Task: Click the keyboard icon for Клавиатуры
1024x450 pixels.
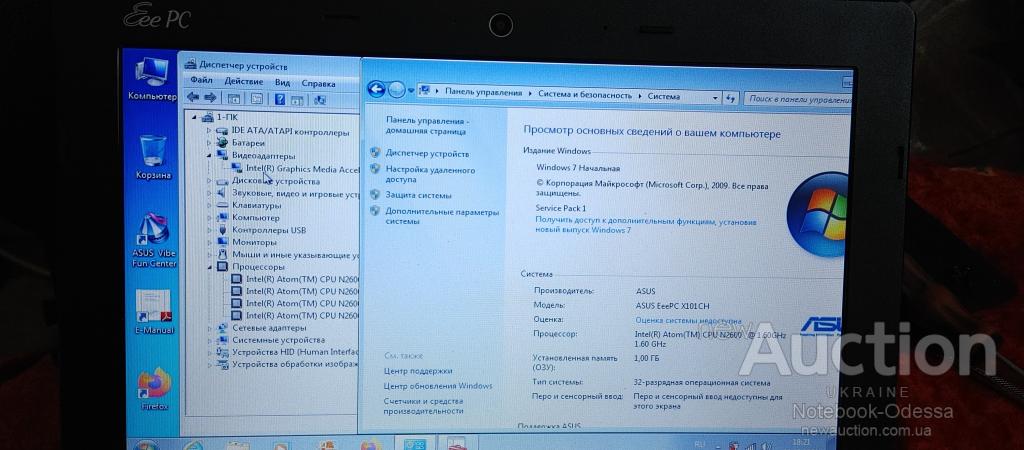Action: point(222,205)
